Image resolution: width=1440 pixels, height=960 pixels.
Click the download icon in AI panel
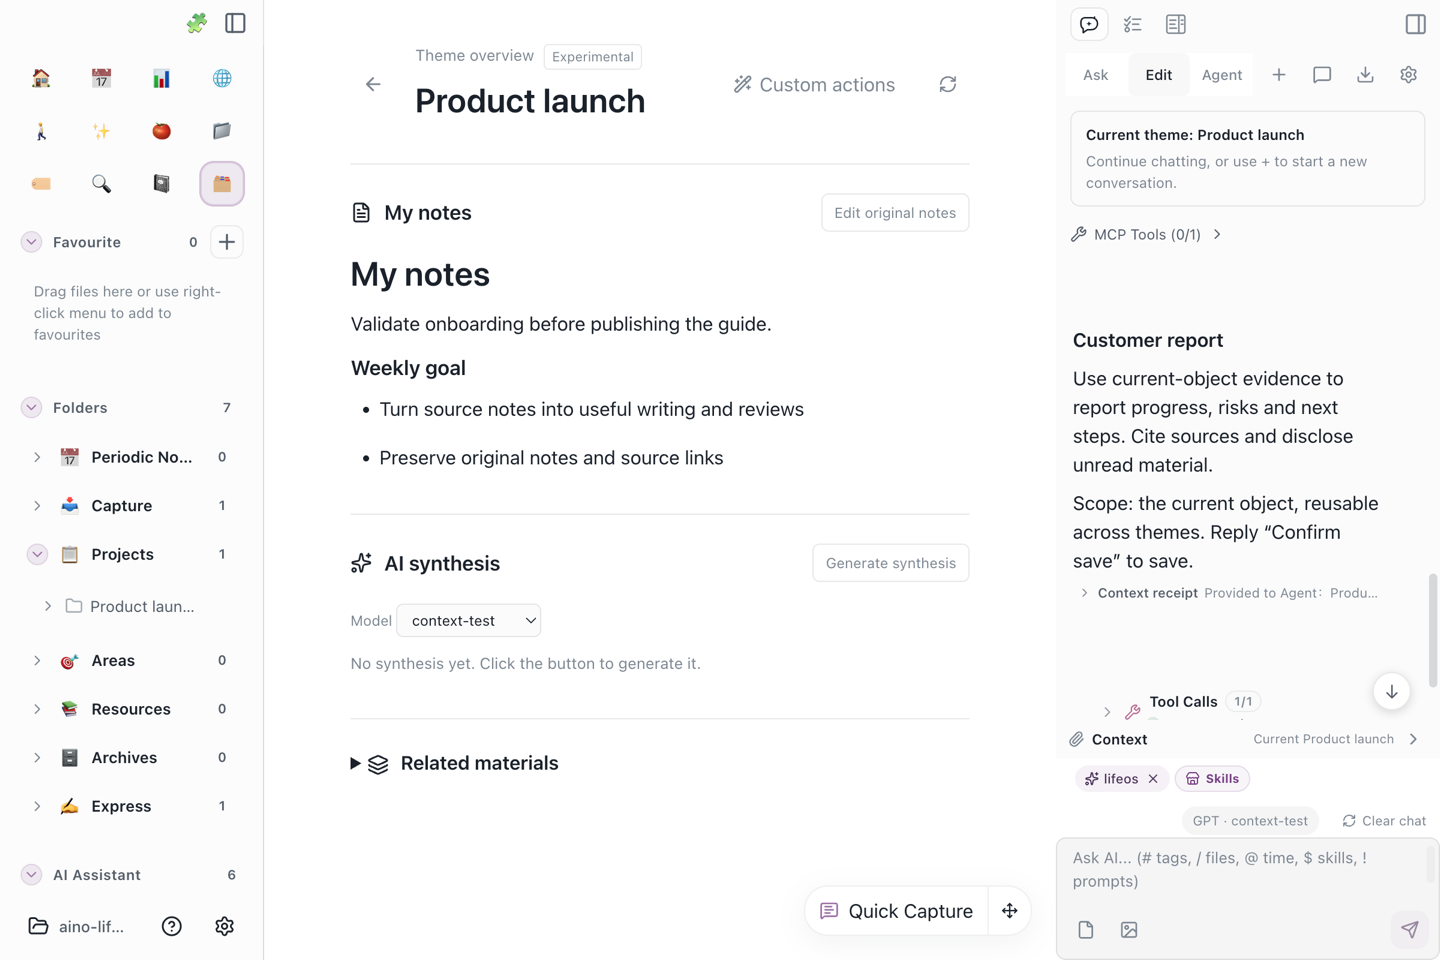(1365, 75)
